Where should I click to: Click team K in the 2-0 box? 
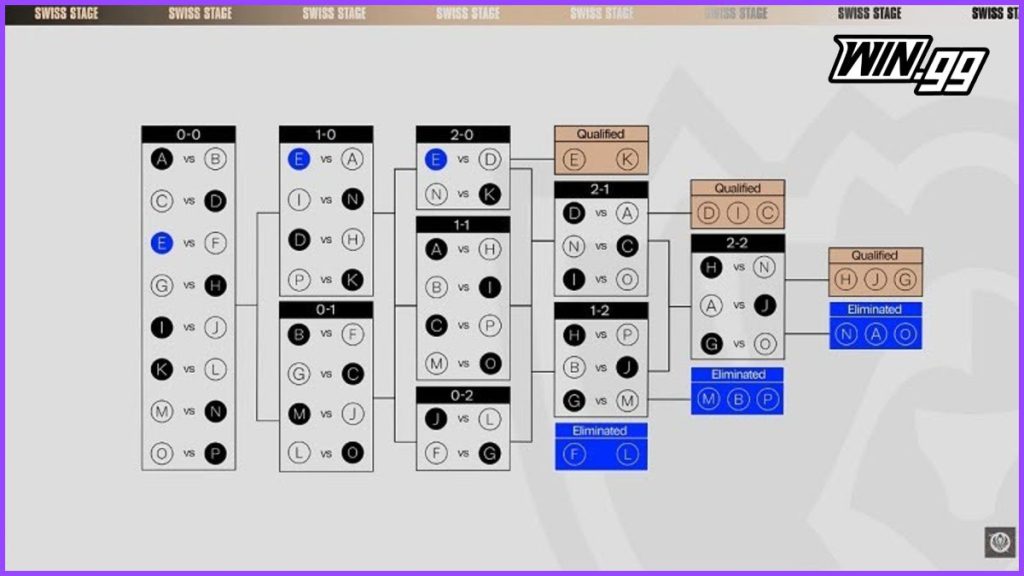point(490,194)
